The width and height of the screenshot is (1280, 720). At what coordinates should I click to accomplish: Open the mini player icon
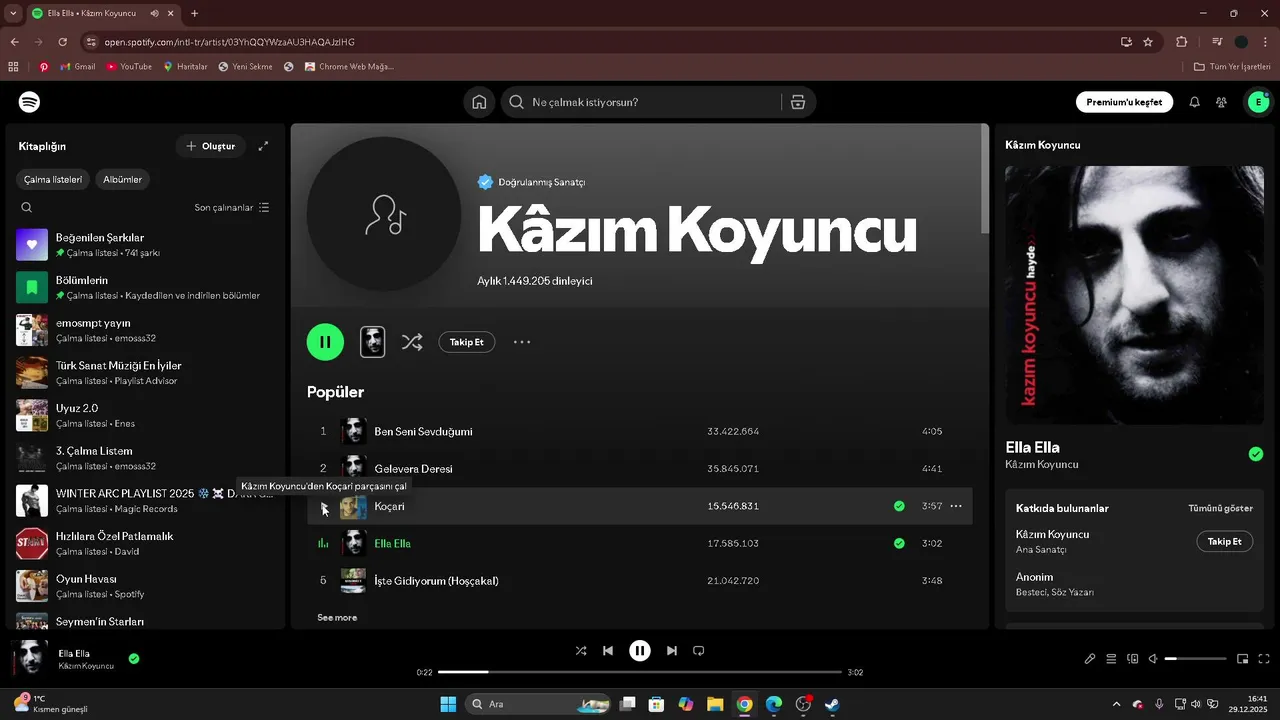[x=1243, y=659]
